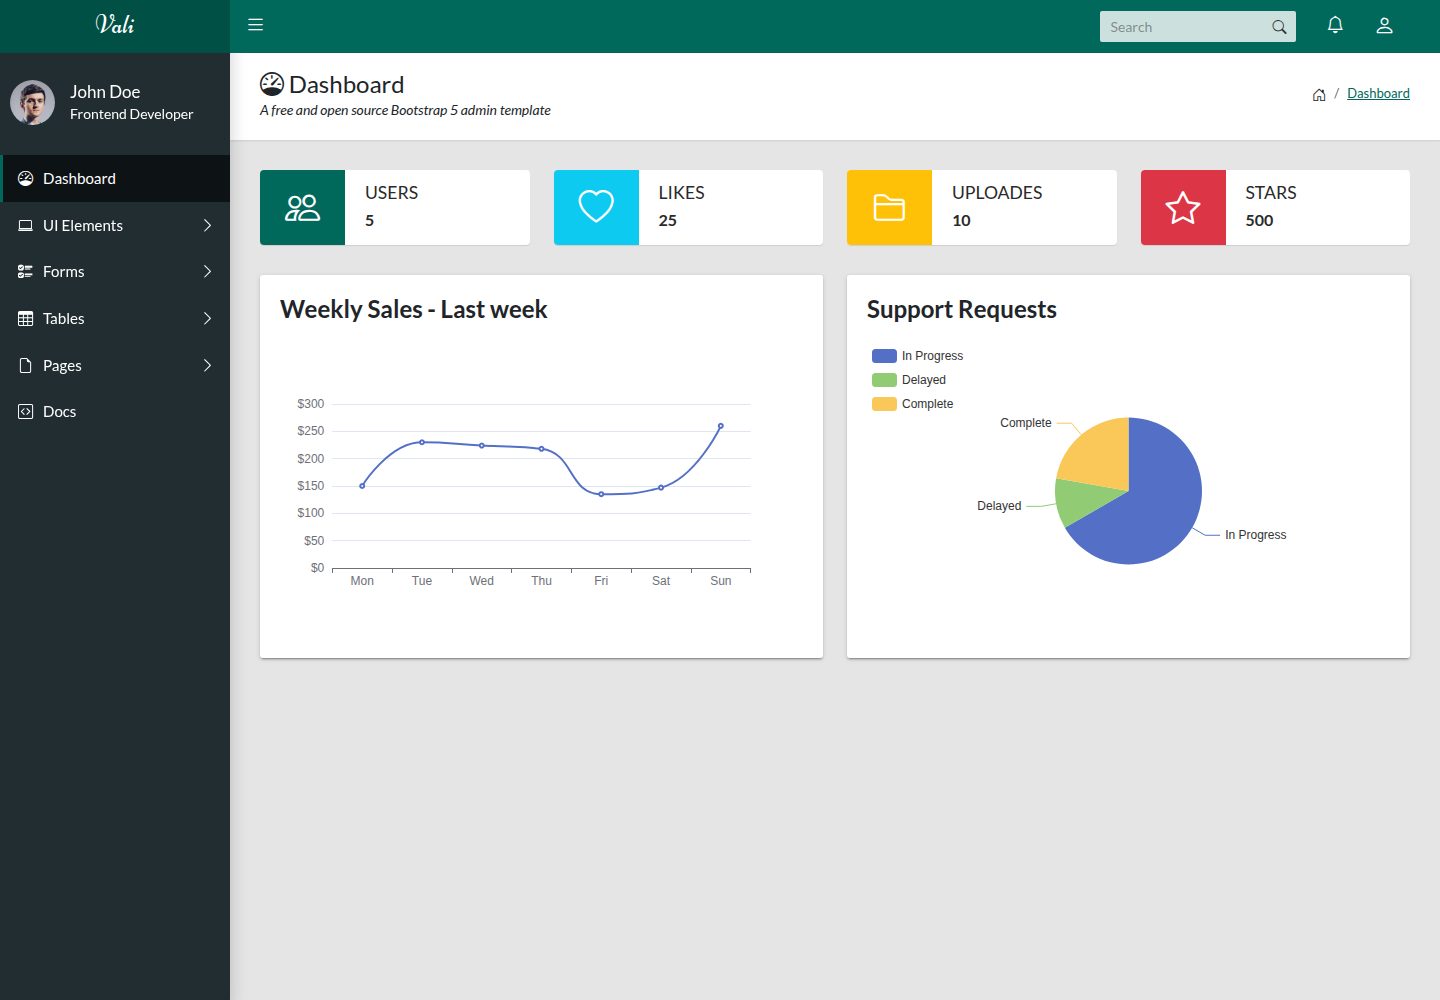Click the Forms menu label
Viewport: 1440px width, 1000px height.
coord(63,271)
